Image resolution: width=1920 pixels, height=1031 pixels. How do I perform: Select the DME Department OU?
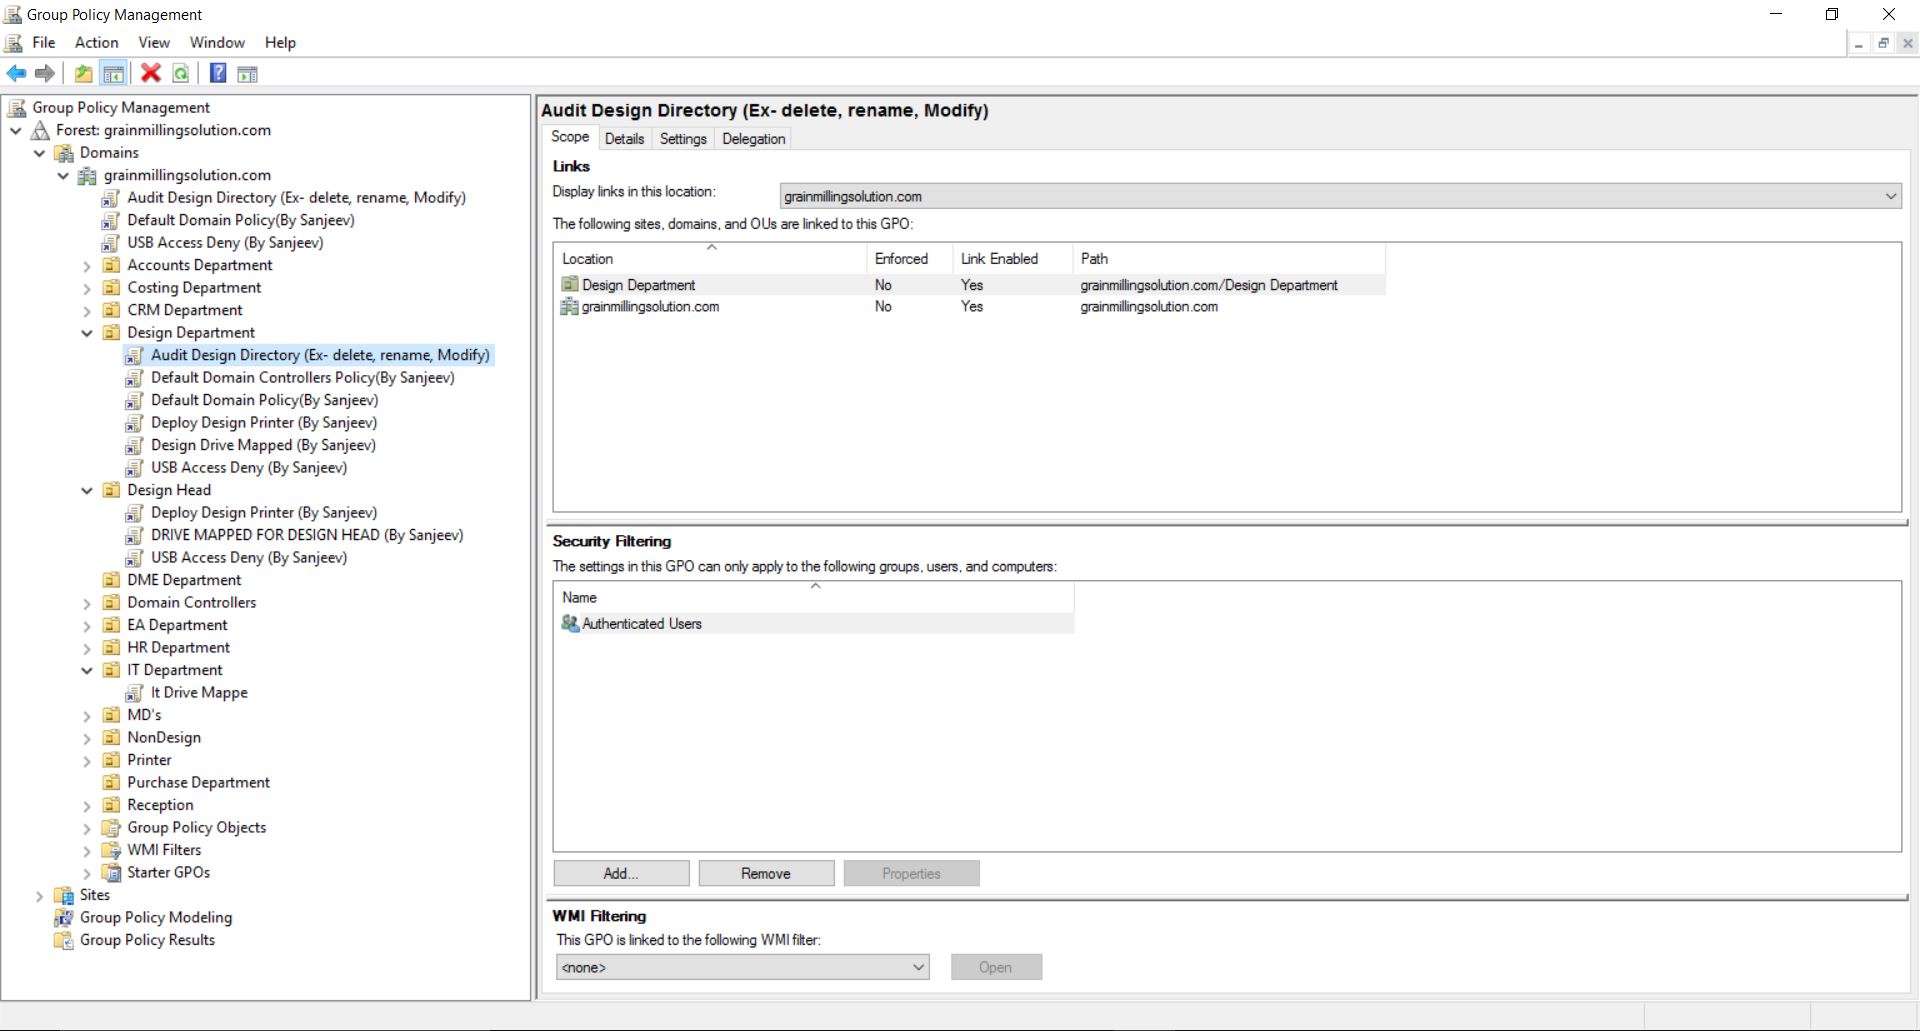click(184, 580)
